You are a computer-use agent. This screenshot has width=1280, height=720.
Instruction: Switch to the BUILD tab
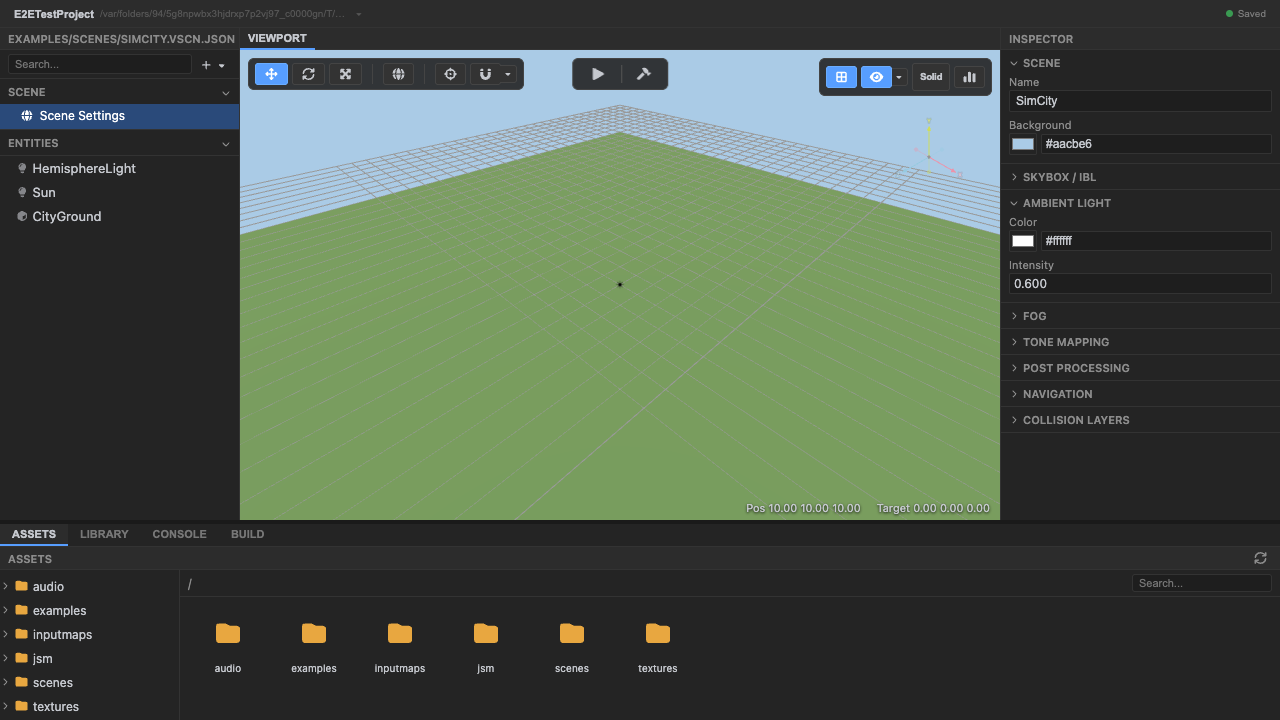click(x=247, y=534)
